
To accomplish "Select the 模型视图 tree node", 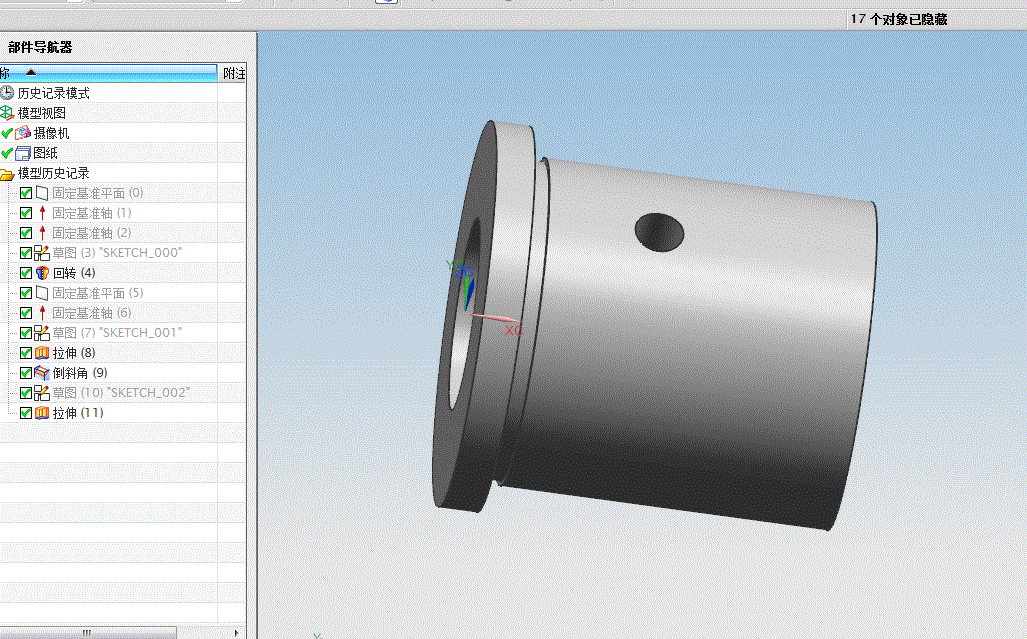I will [42, 113].
